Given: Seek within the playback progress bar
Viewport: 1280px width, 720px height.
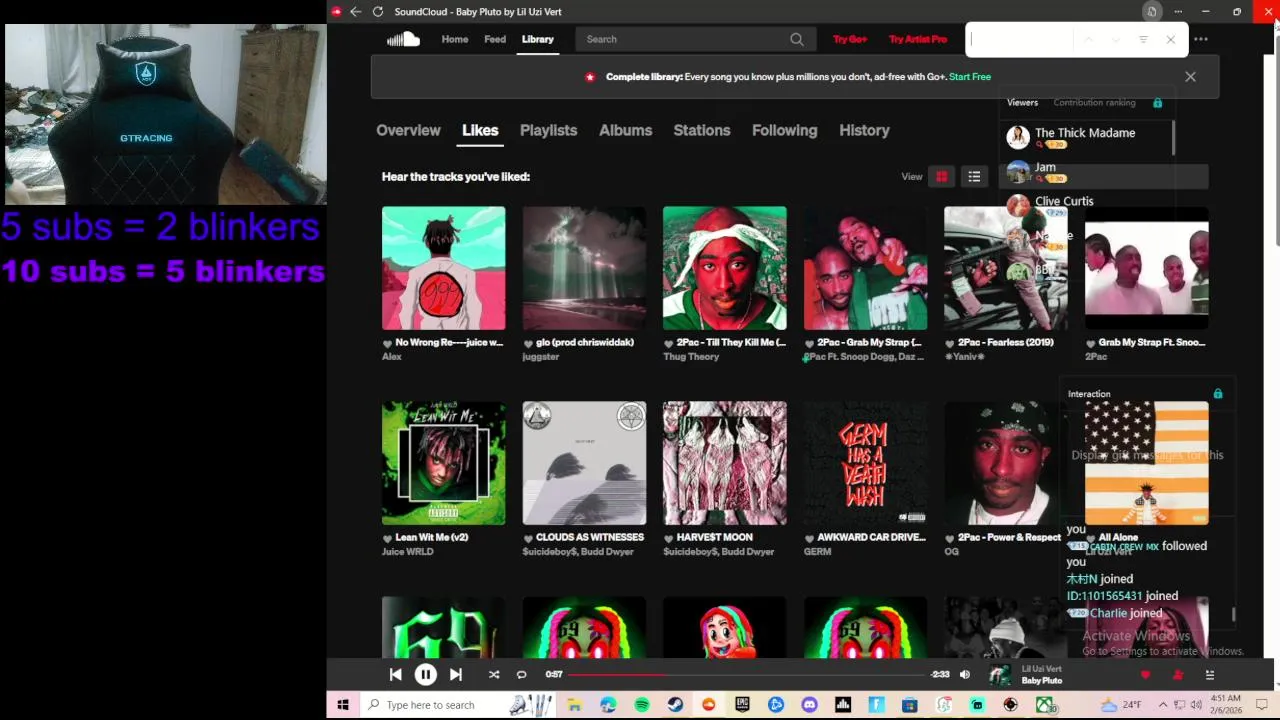Looking at the screenshot, I should pyautogui.click(x=747, y=675).
